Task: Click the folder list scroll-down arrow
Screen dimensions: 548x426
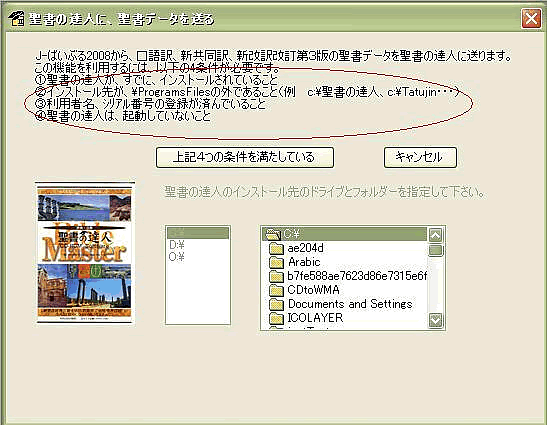Action: [435, 320]
